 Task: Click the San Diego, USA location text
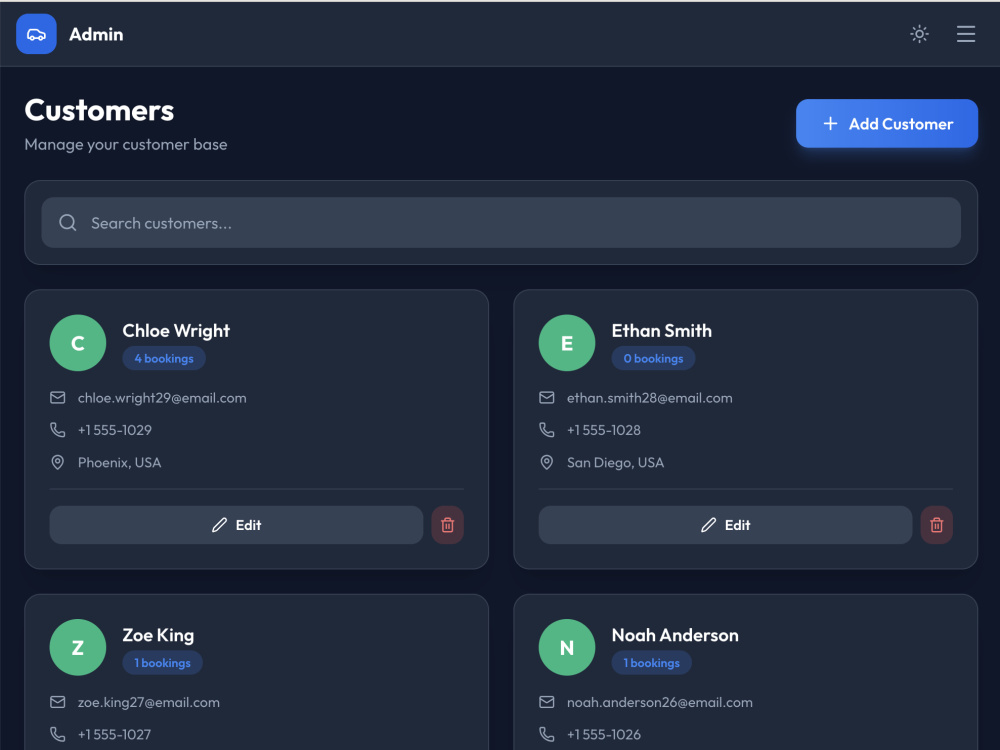point(615,462)
